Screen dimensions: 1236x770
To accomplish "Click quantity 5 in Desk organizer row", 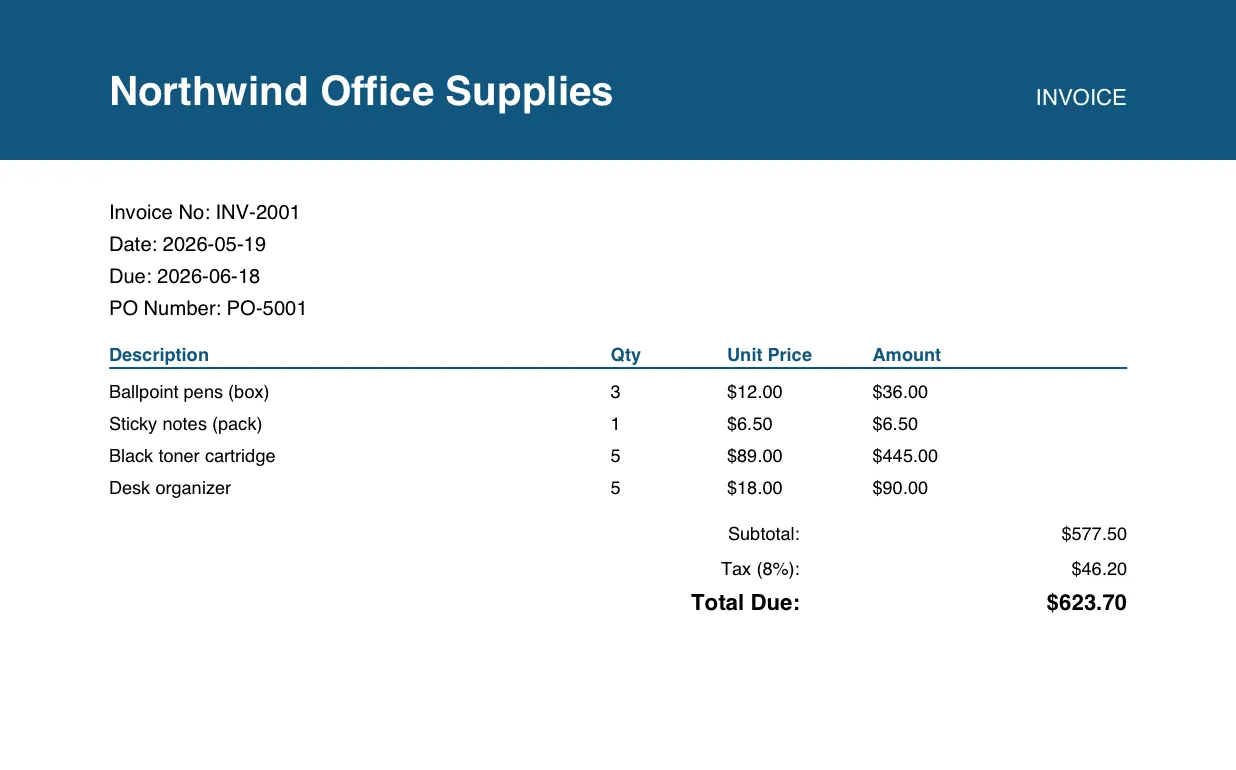I will tap(615, 488).
